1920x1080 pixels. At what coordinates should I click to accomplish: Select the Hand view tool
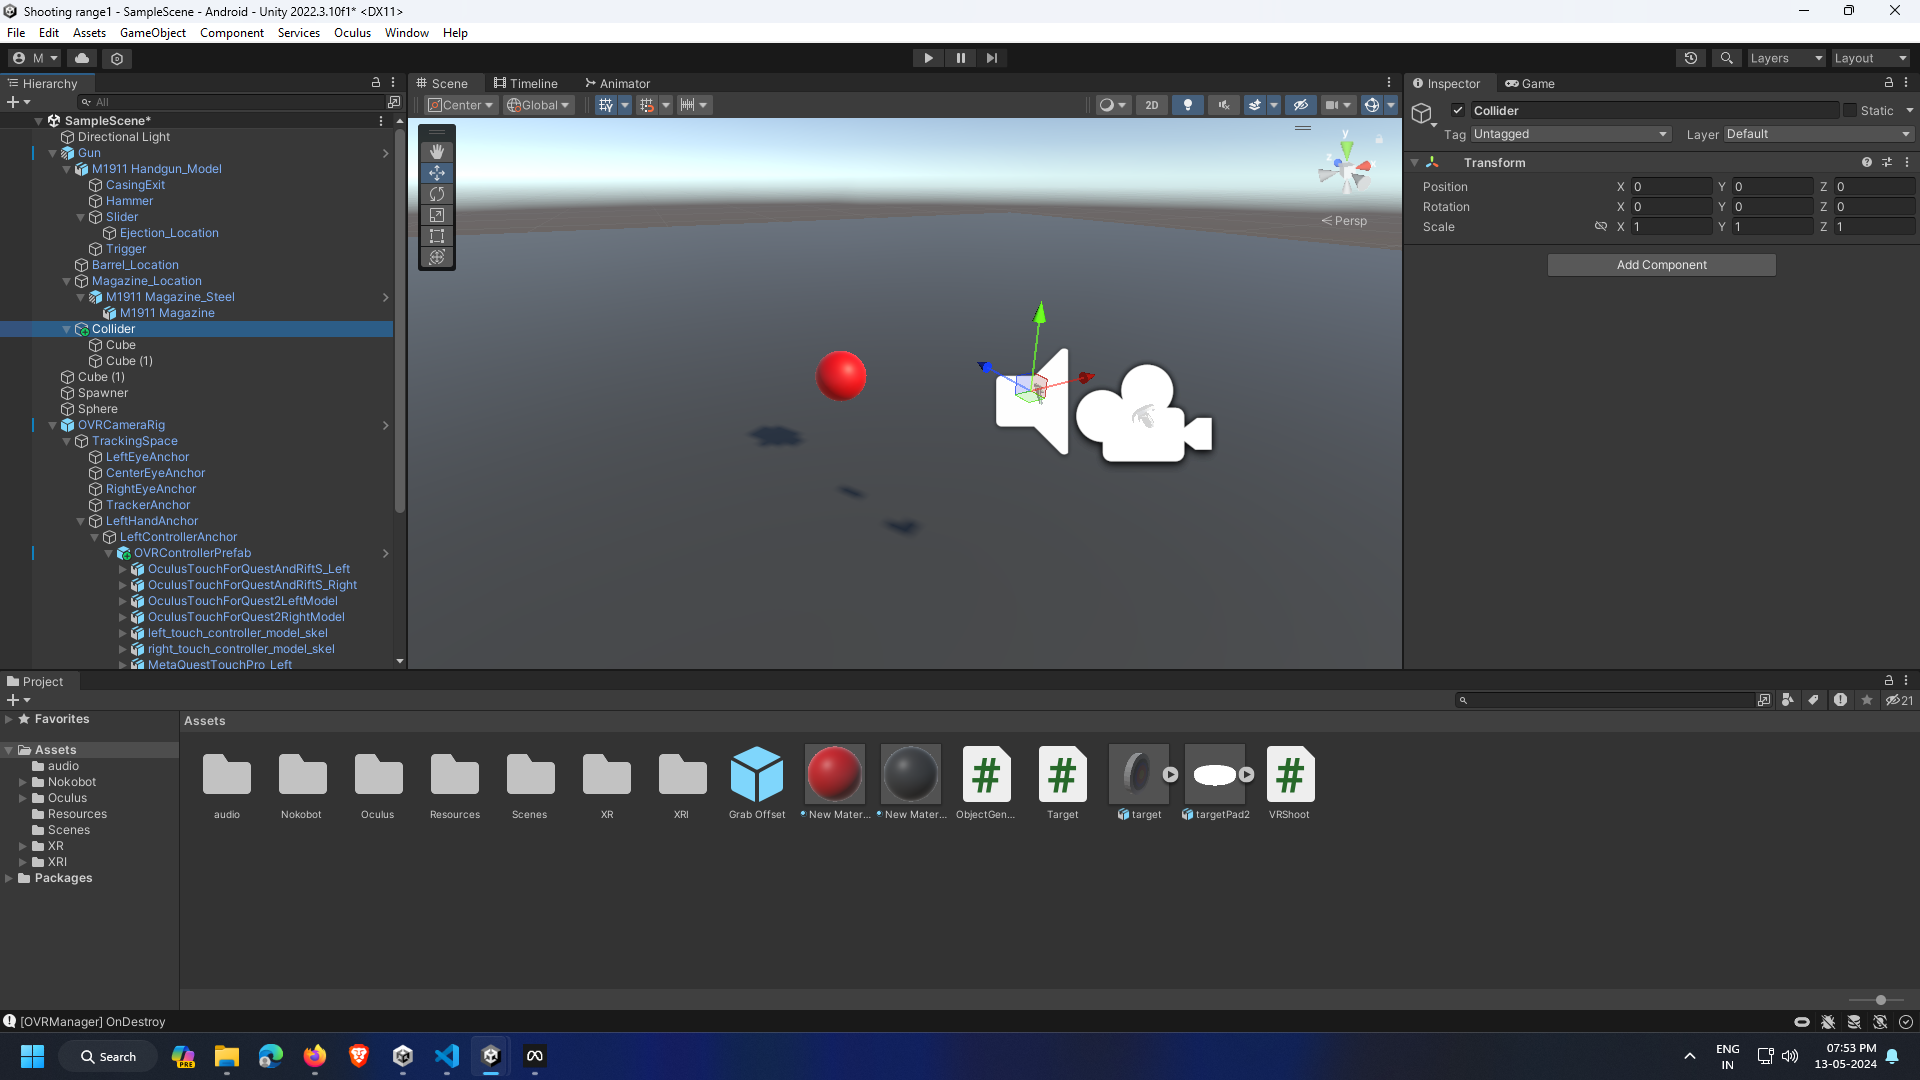click(x=437, y=152)
